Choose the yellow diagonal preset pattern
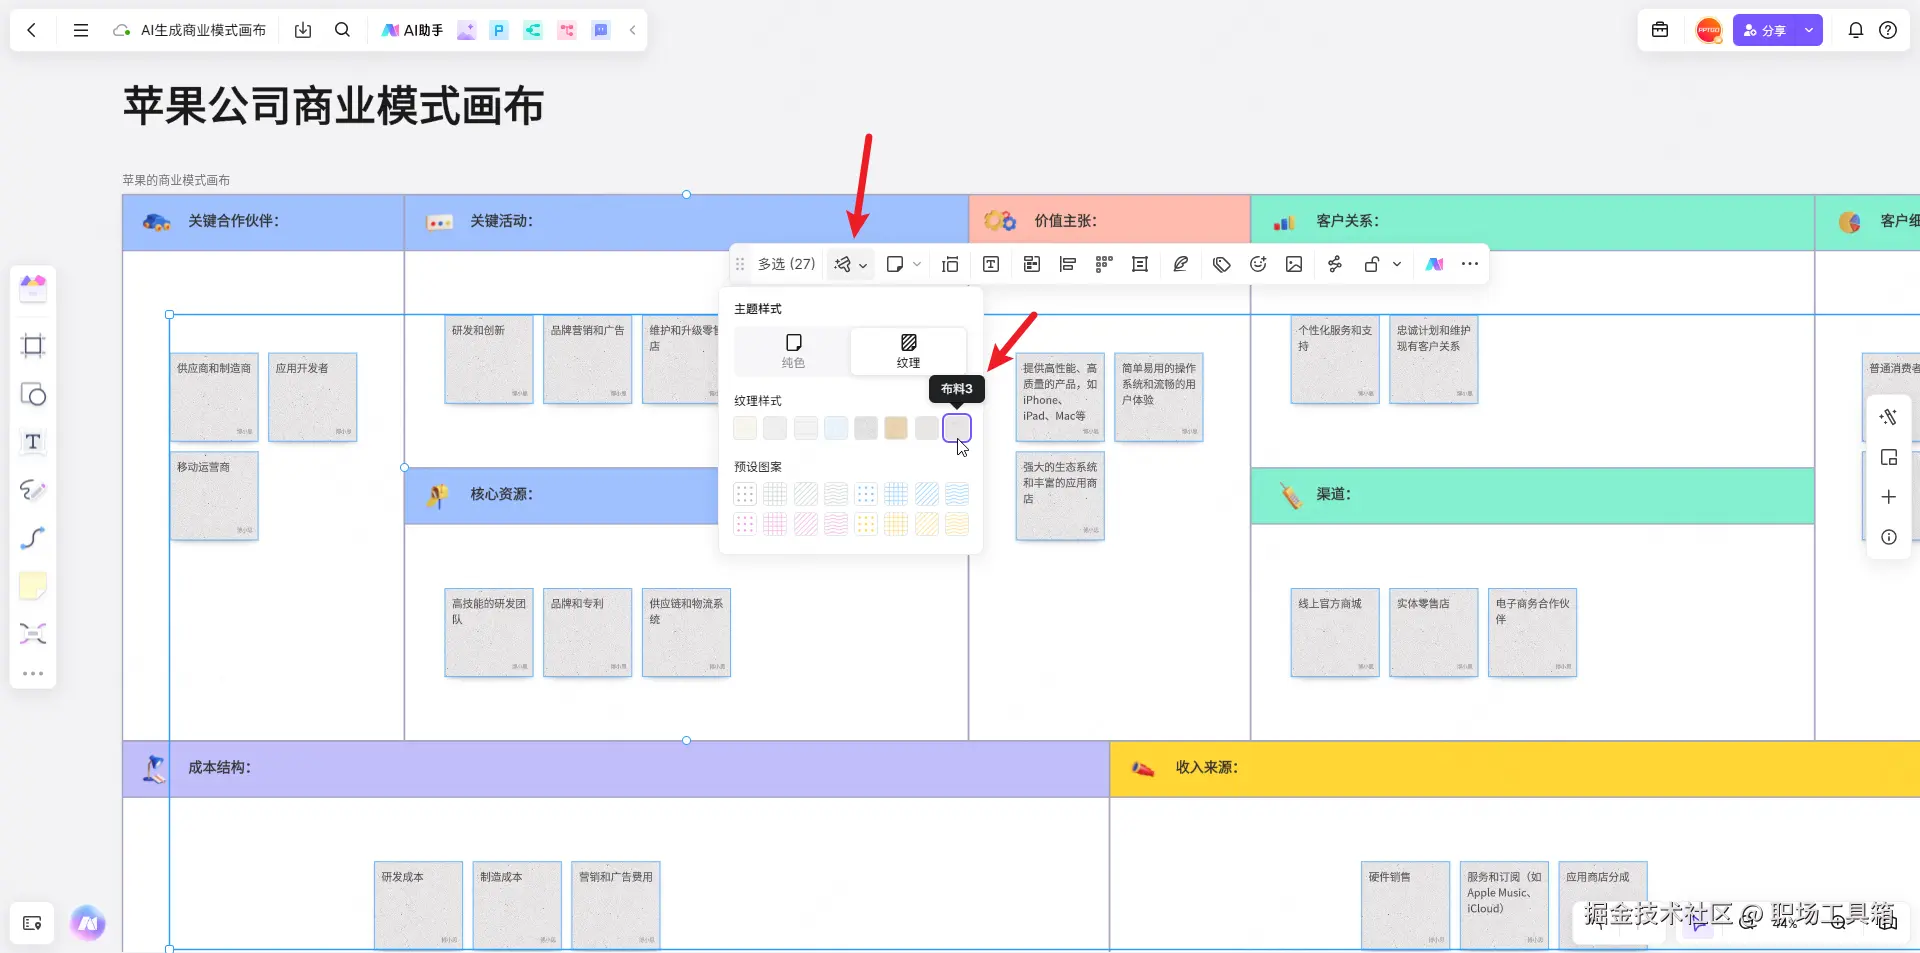This screenshot has height=953, width=1920. [927, 524]
